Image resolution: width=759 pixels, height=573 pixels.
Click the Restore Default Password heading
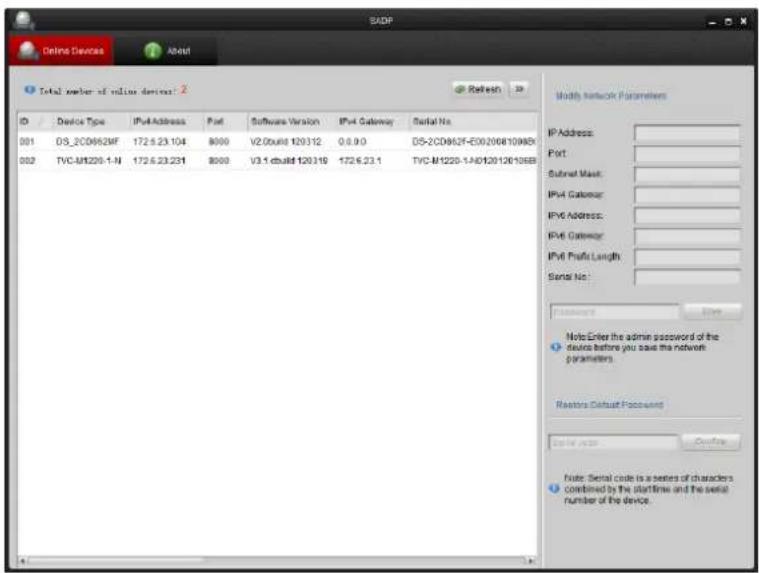pos(609,405)
